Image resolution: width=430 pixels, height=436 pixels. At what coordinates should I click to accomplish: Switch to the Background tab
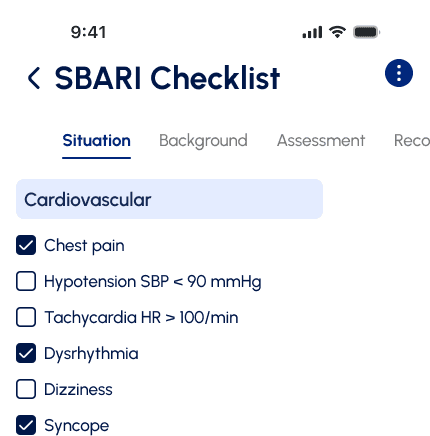tap(203, 141)
